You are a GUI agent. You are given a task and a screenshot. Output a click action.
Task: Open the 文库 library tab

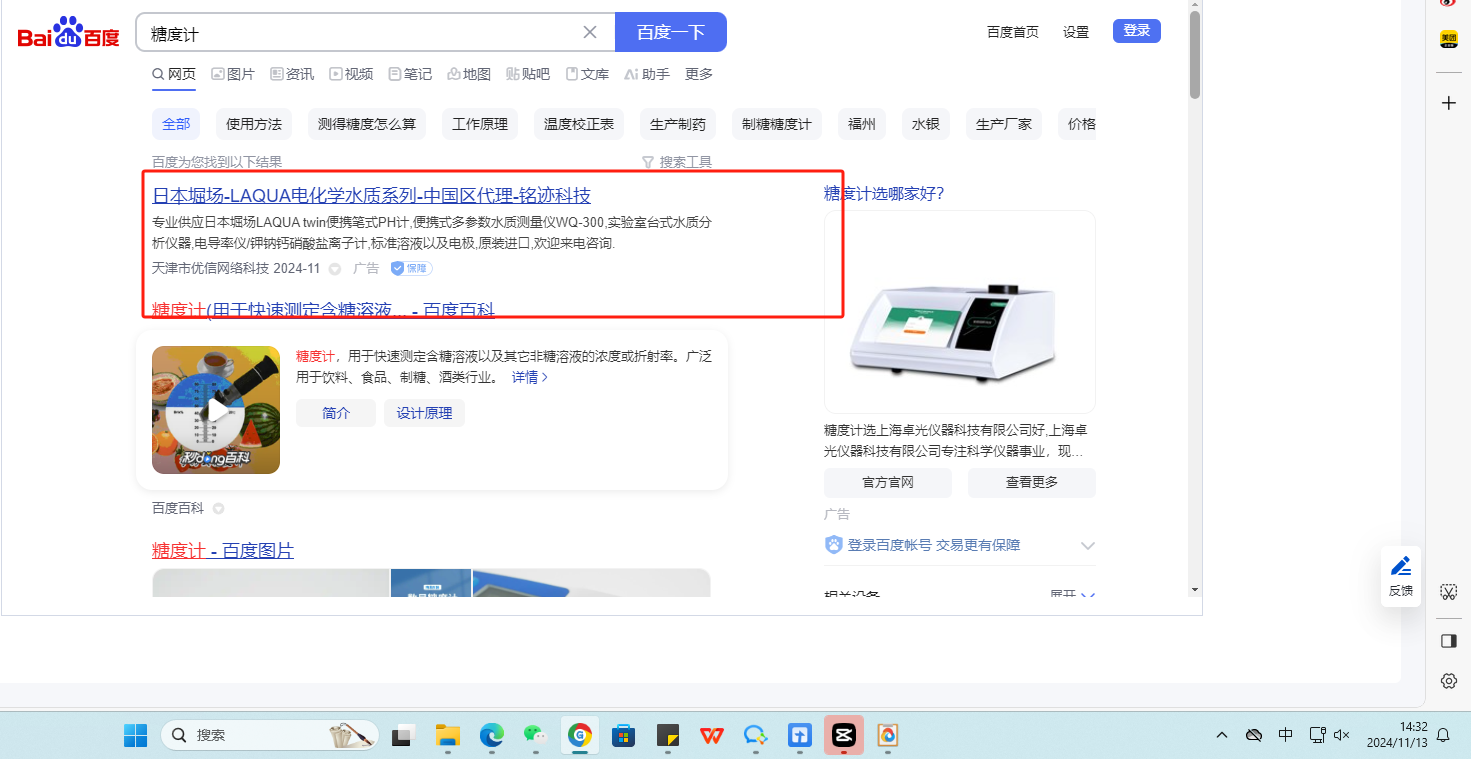click(587, 74)
